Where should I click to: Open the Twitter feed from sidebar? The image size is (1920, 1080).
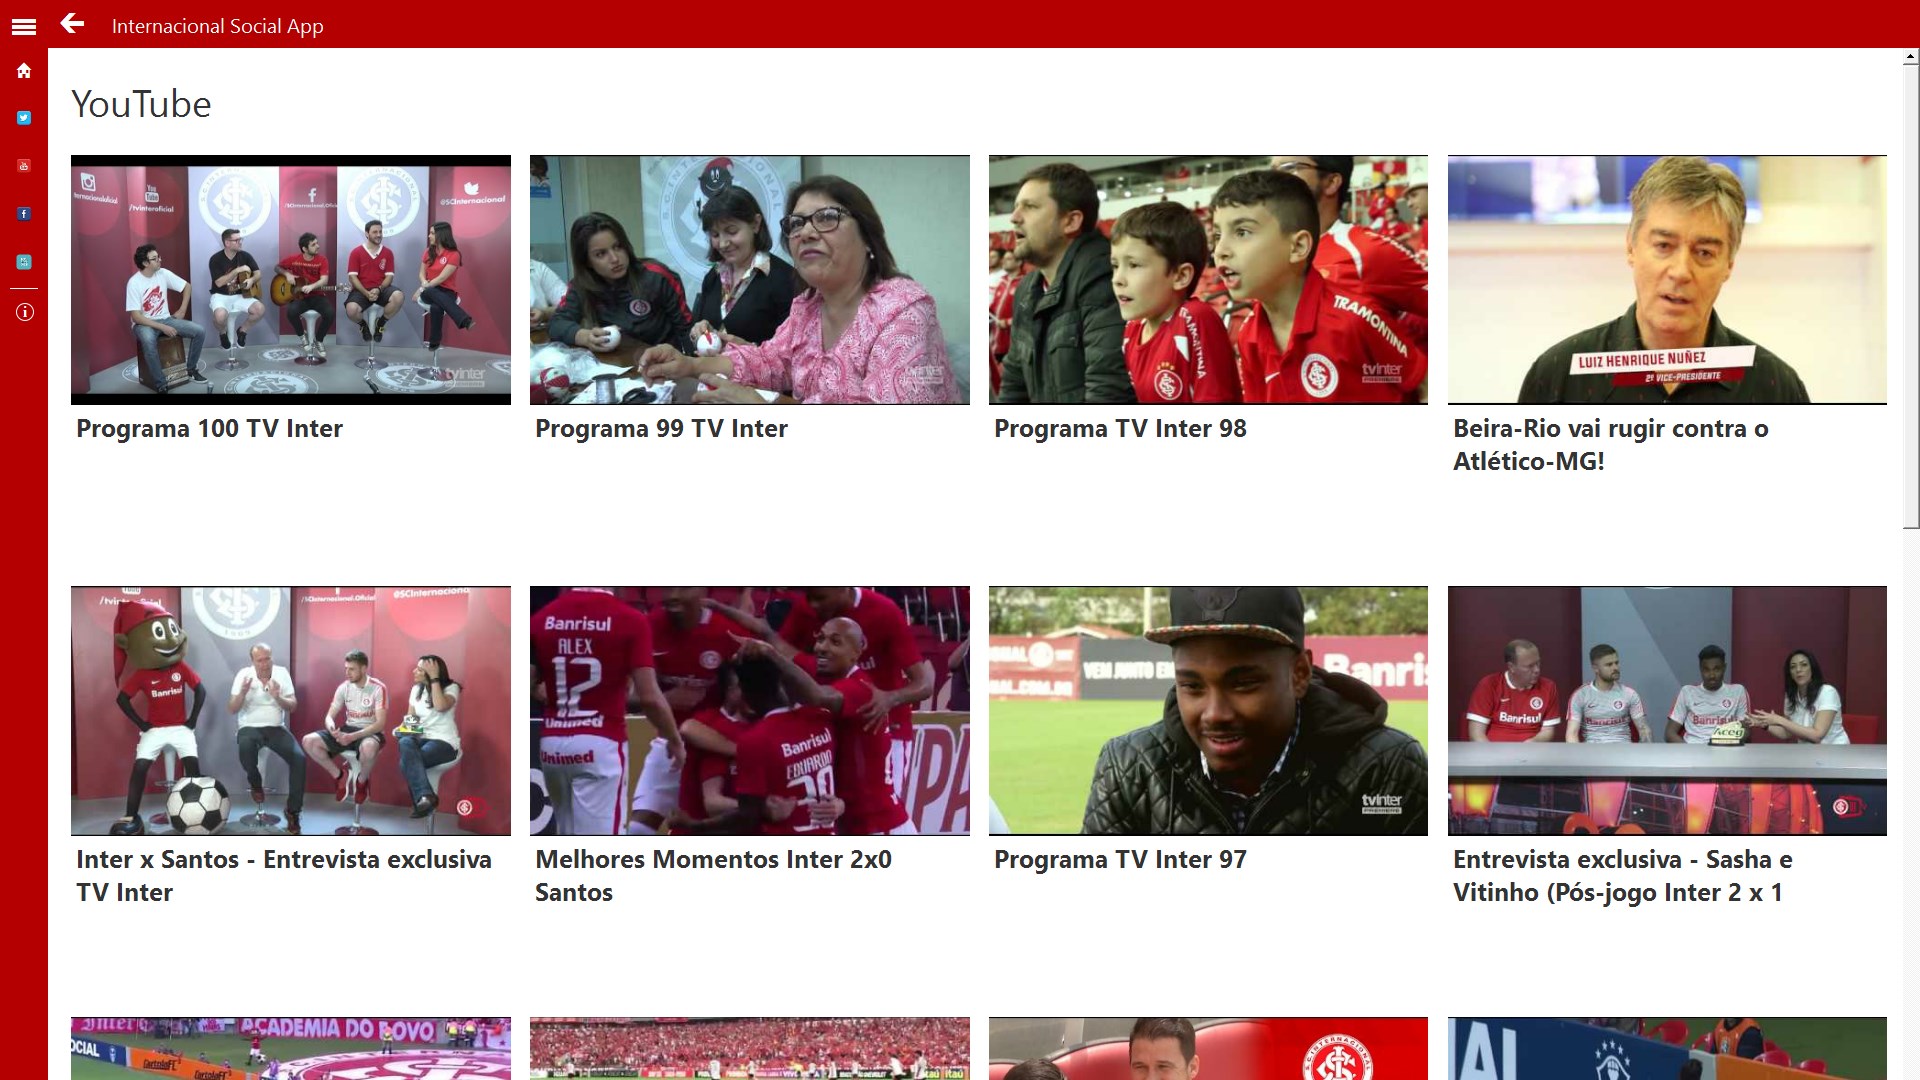24,118
